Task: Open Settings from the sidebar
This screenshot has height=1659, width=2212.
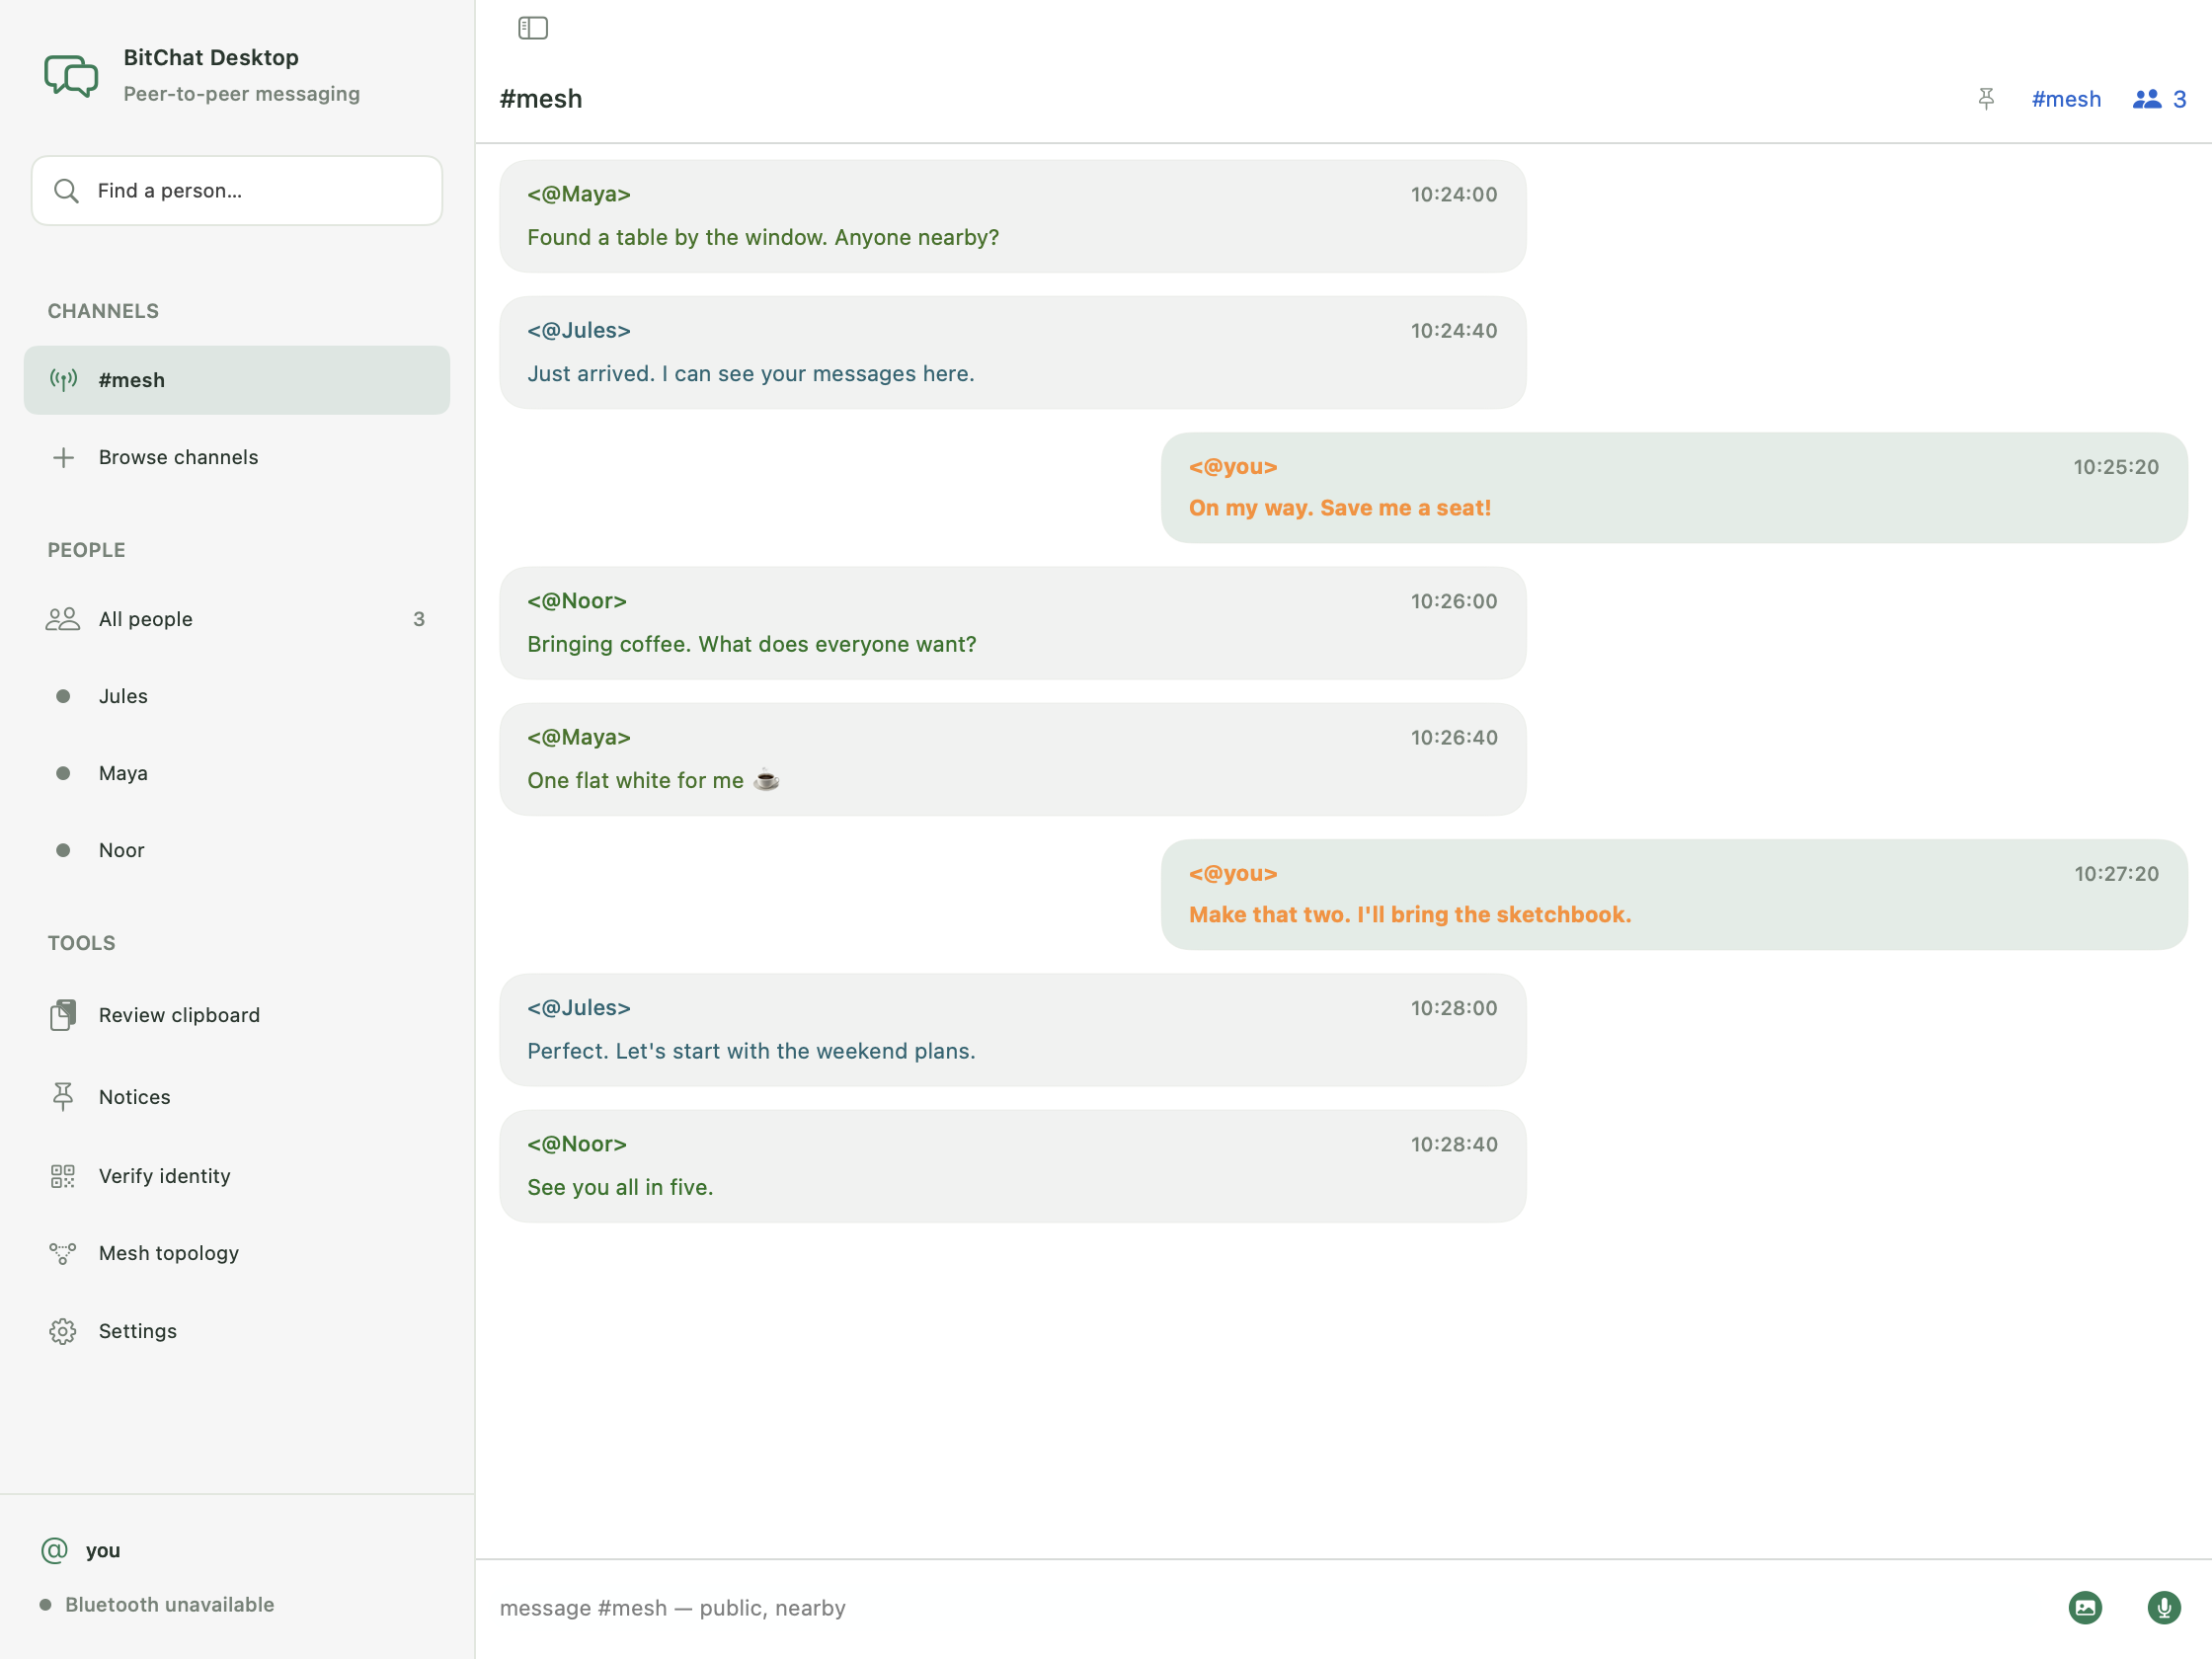Action: (237, 1331)
